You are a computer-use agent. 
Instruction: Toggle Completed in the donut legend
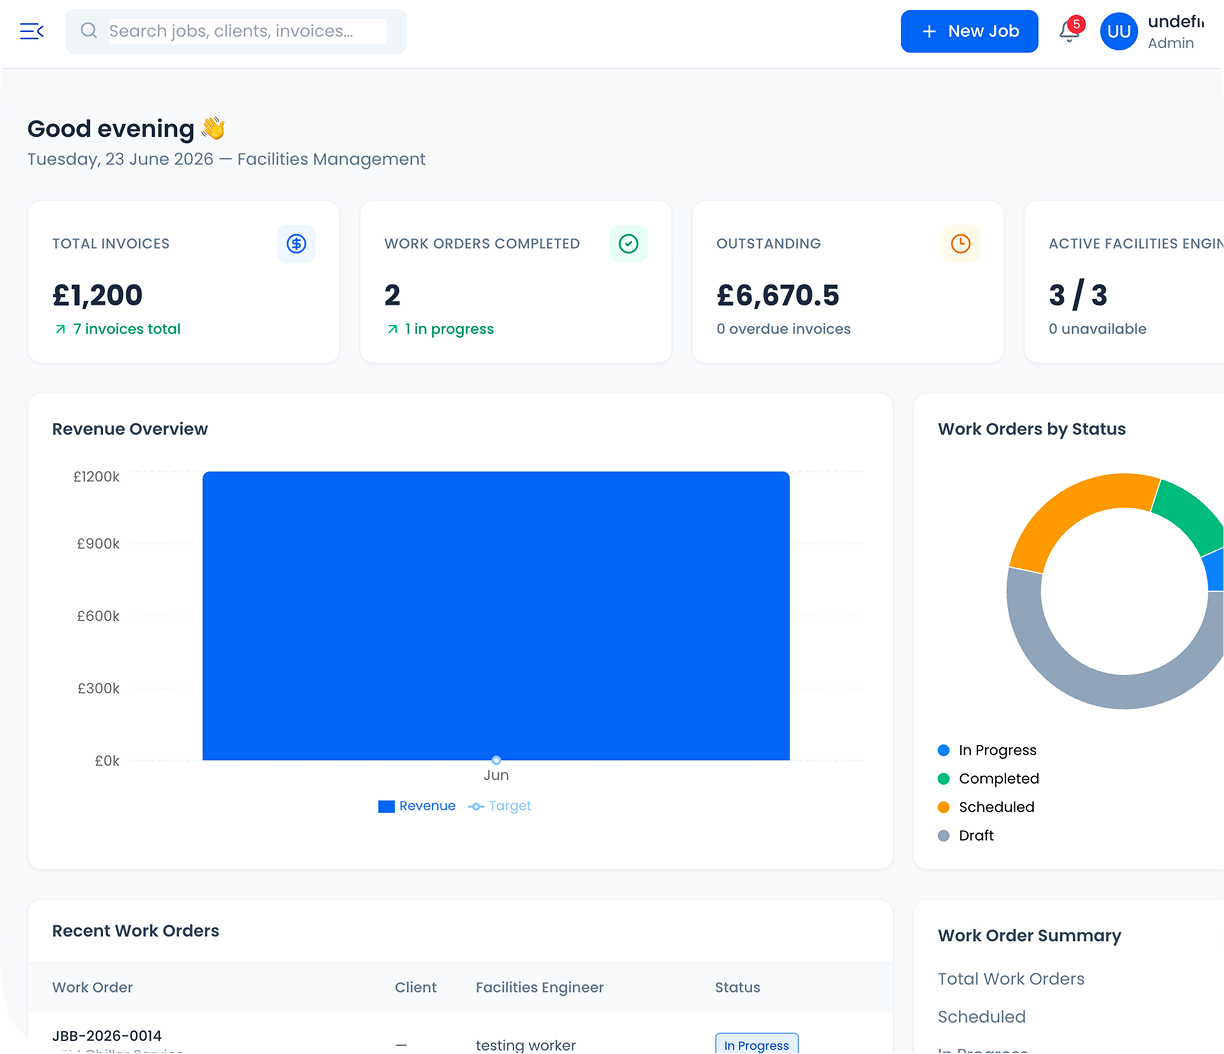click(x=988, y=778)
